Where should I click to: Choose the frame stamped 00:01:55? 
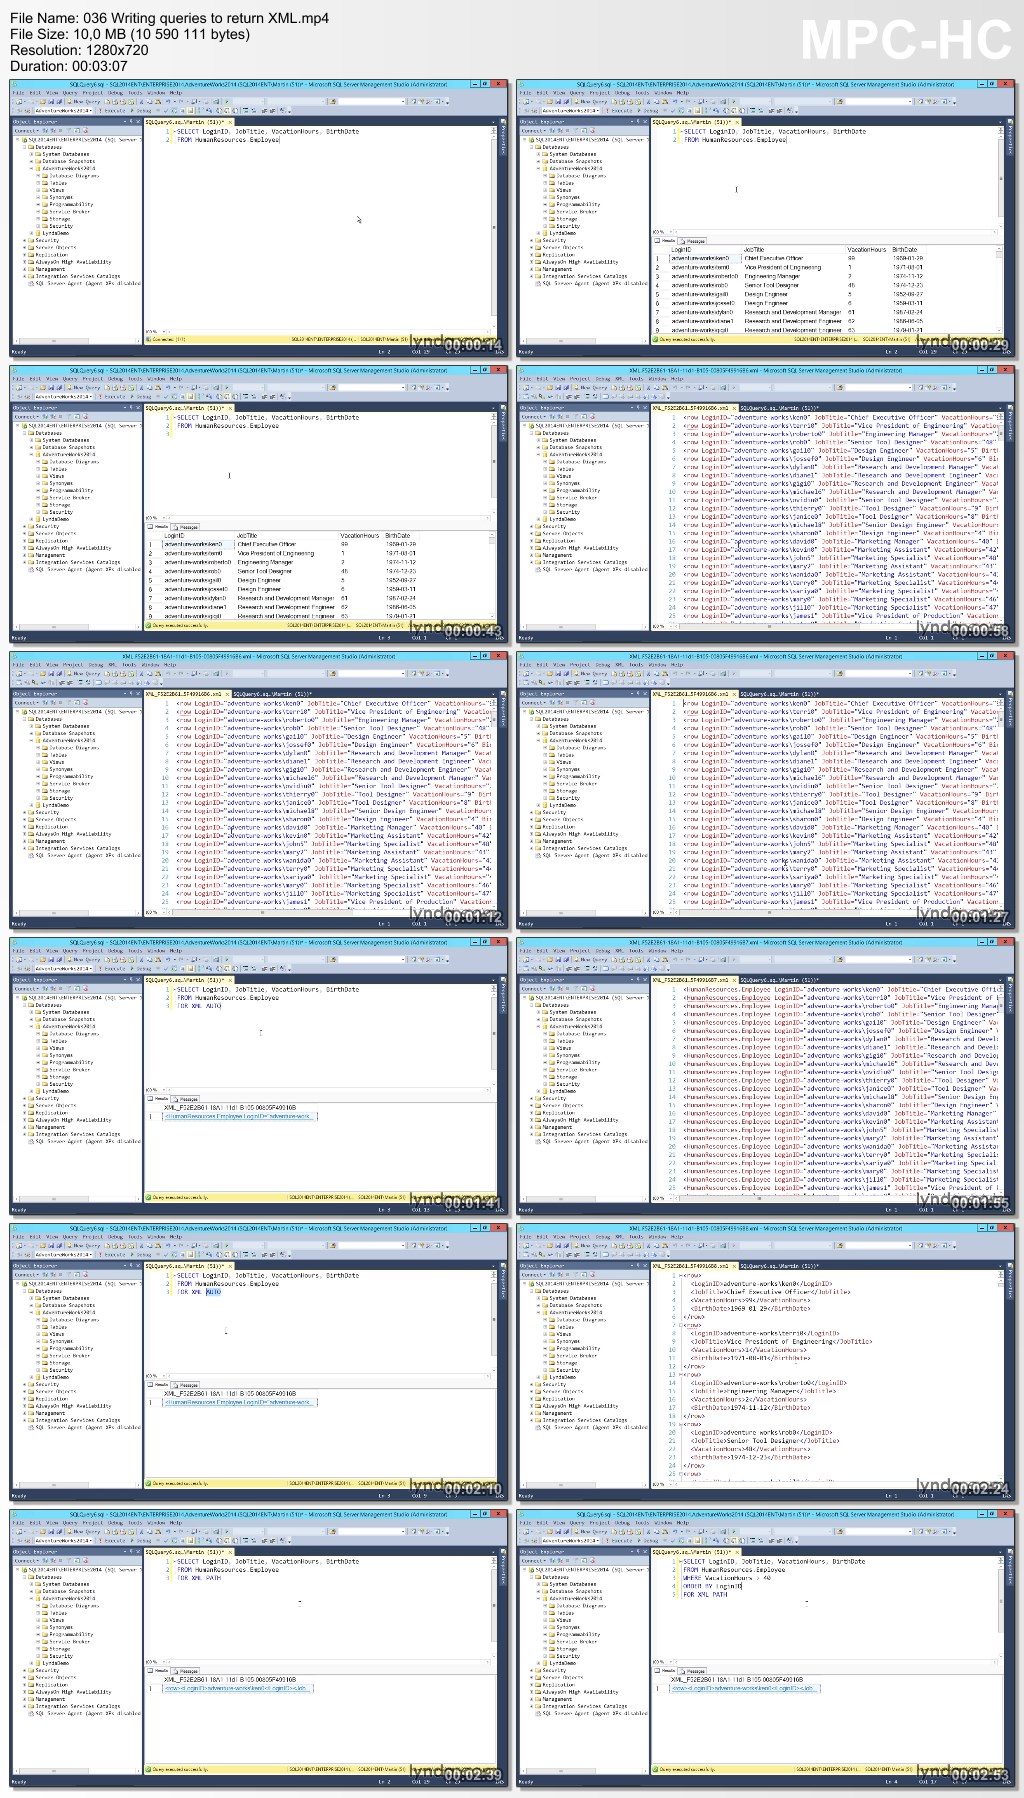tap(766, 1076)
